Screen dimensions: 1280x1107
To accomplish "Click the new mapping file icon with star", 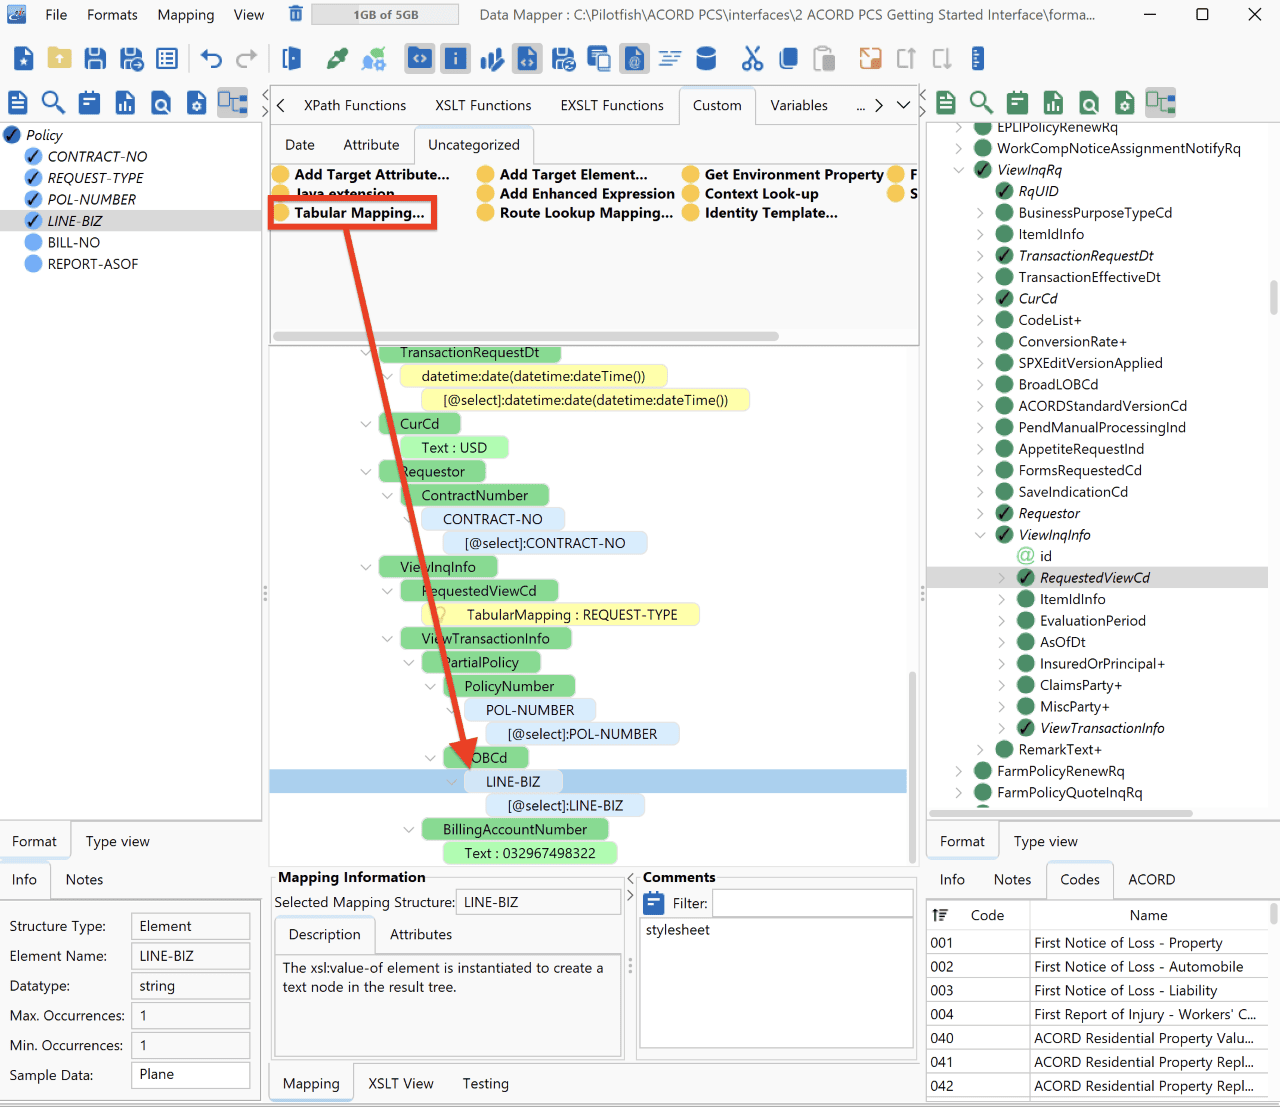I will point(24,59).
